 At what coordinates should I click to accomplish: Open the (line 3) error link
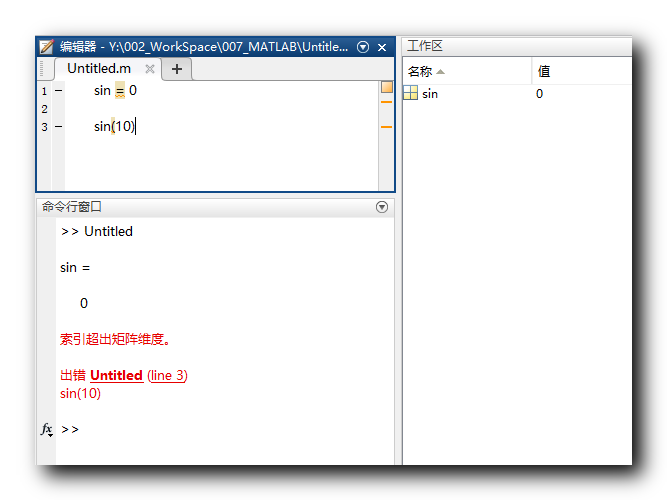pos(167,375)
